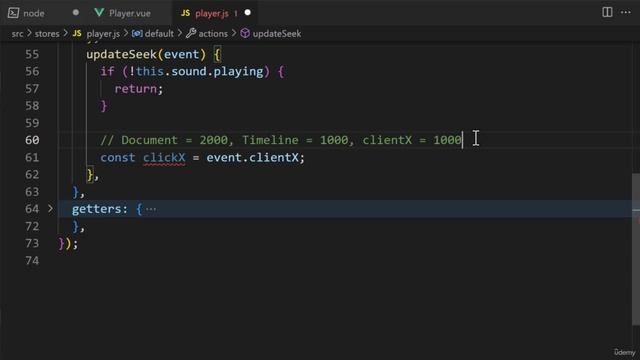The height and width of the screenshot is (360, 640).
Task: Click the JS icon on player.js tab
Action: point(185,13)
